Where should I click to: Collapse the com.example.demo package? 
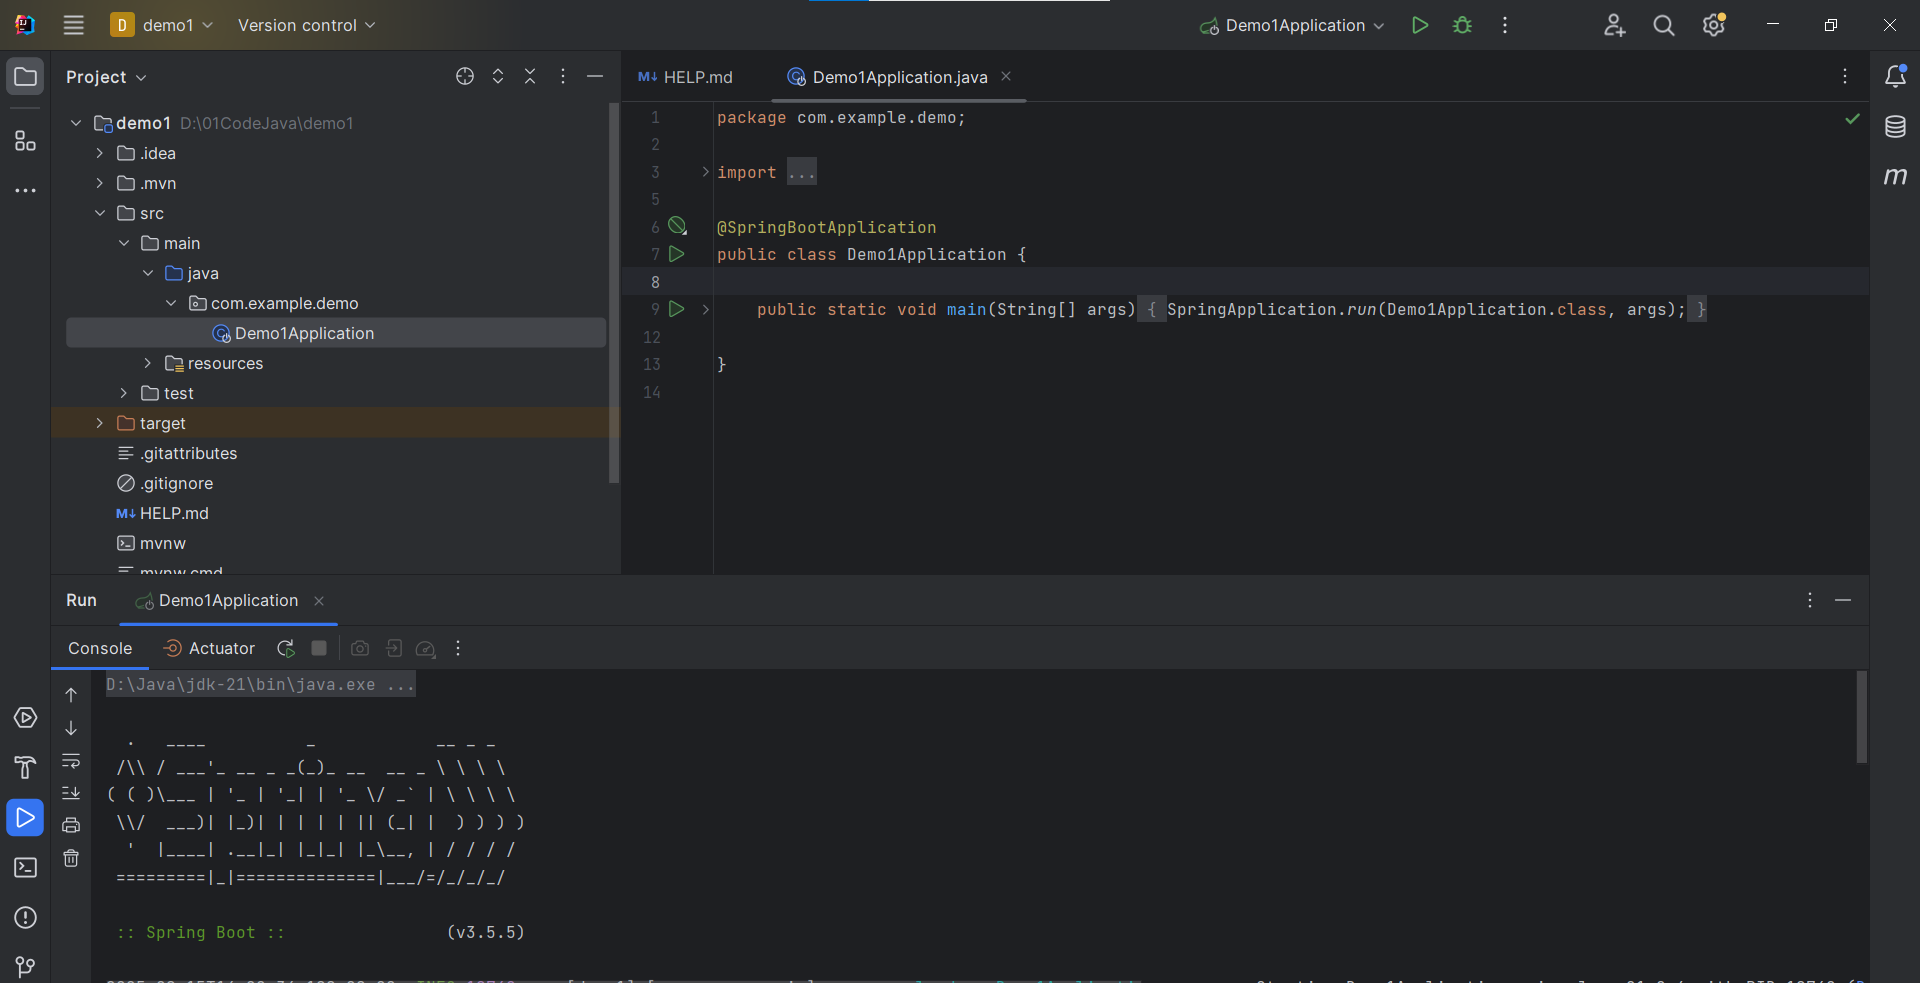[171, 303]
